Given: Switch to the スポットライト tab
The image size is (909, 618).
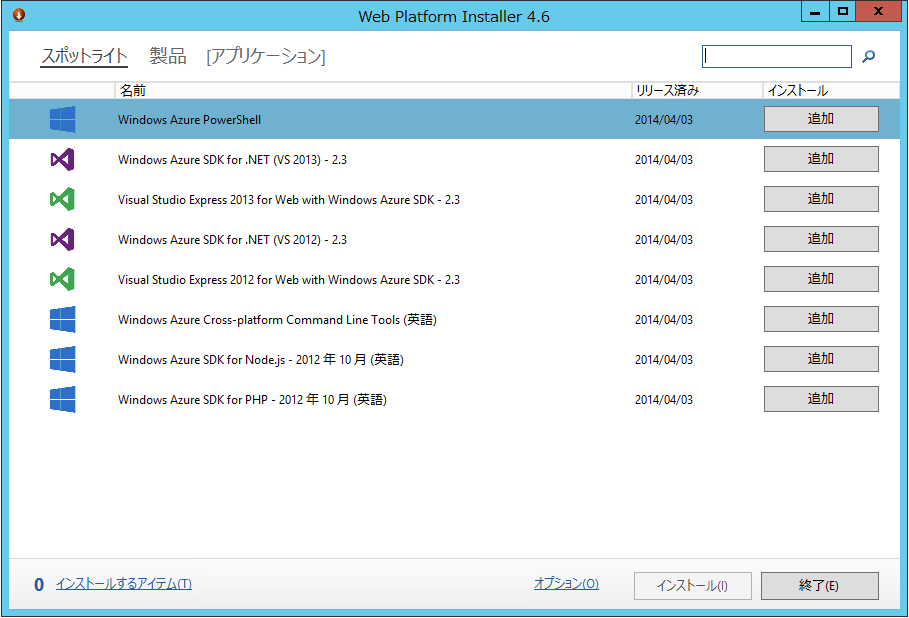Looking at the screenshot, I should click(84, 56).
